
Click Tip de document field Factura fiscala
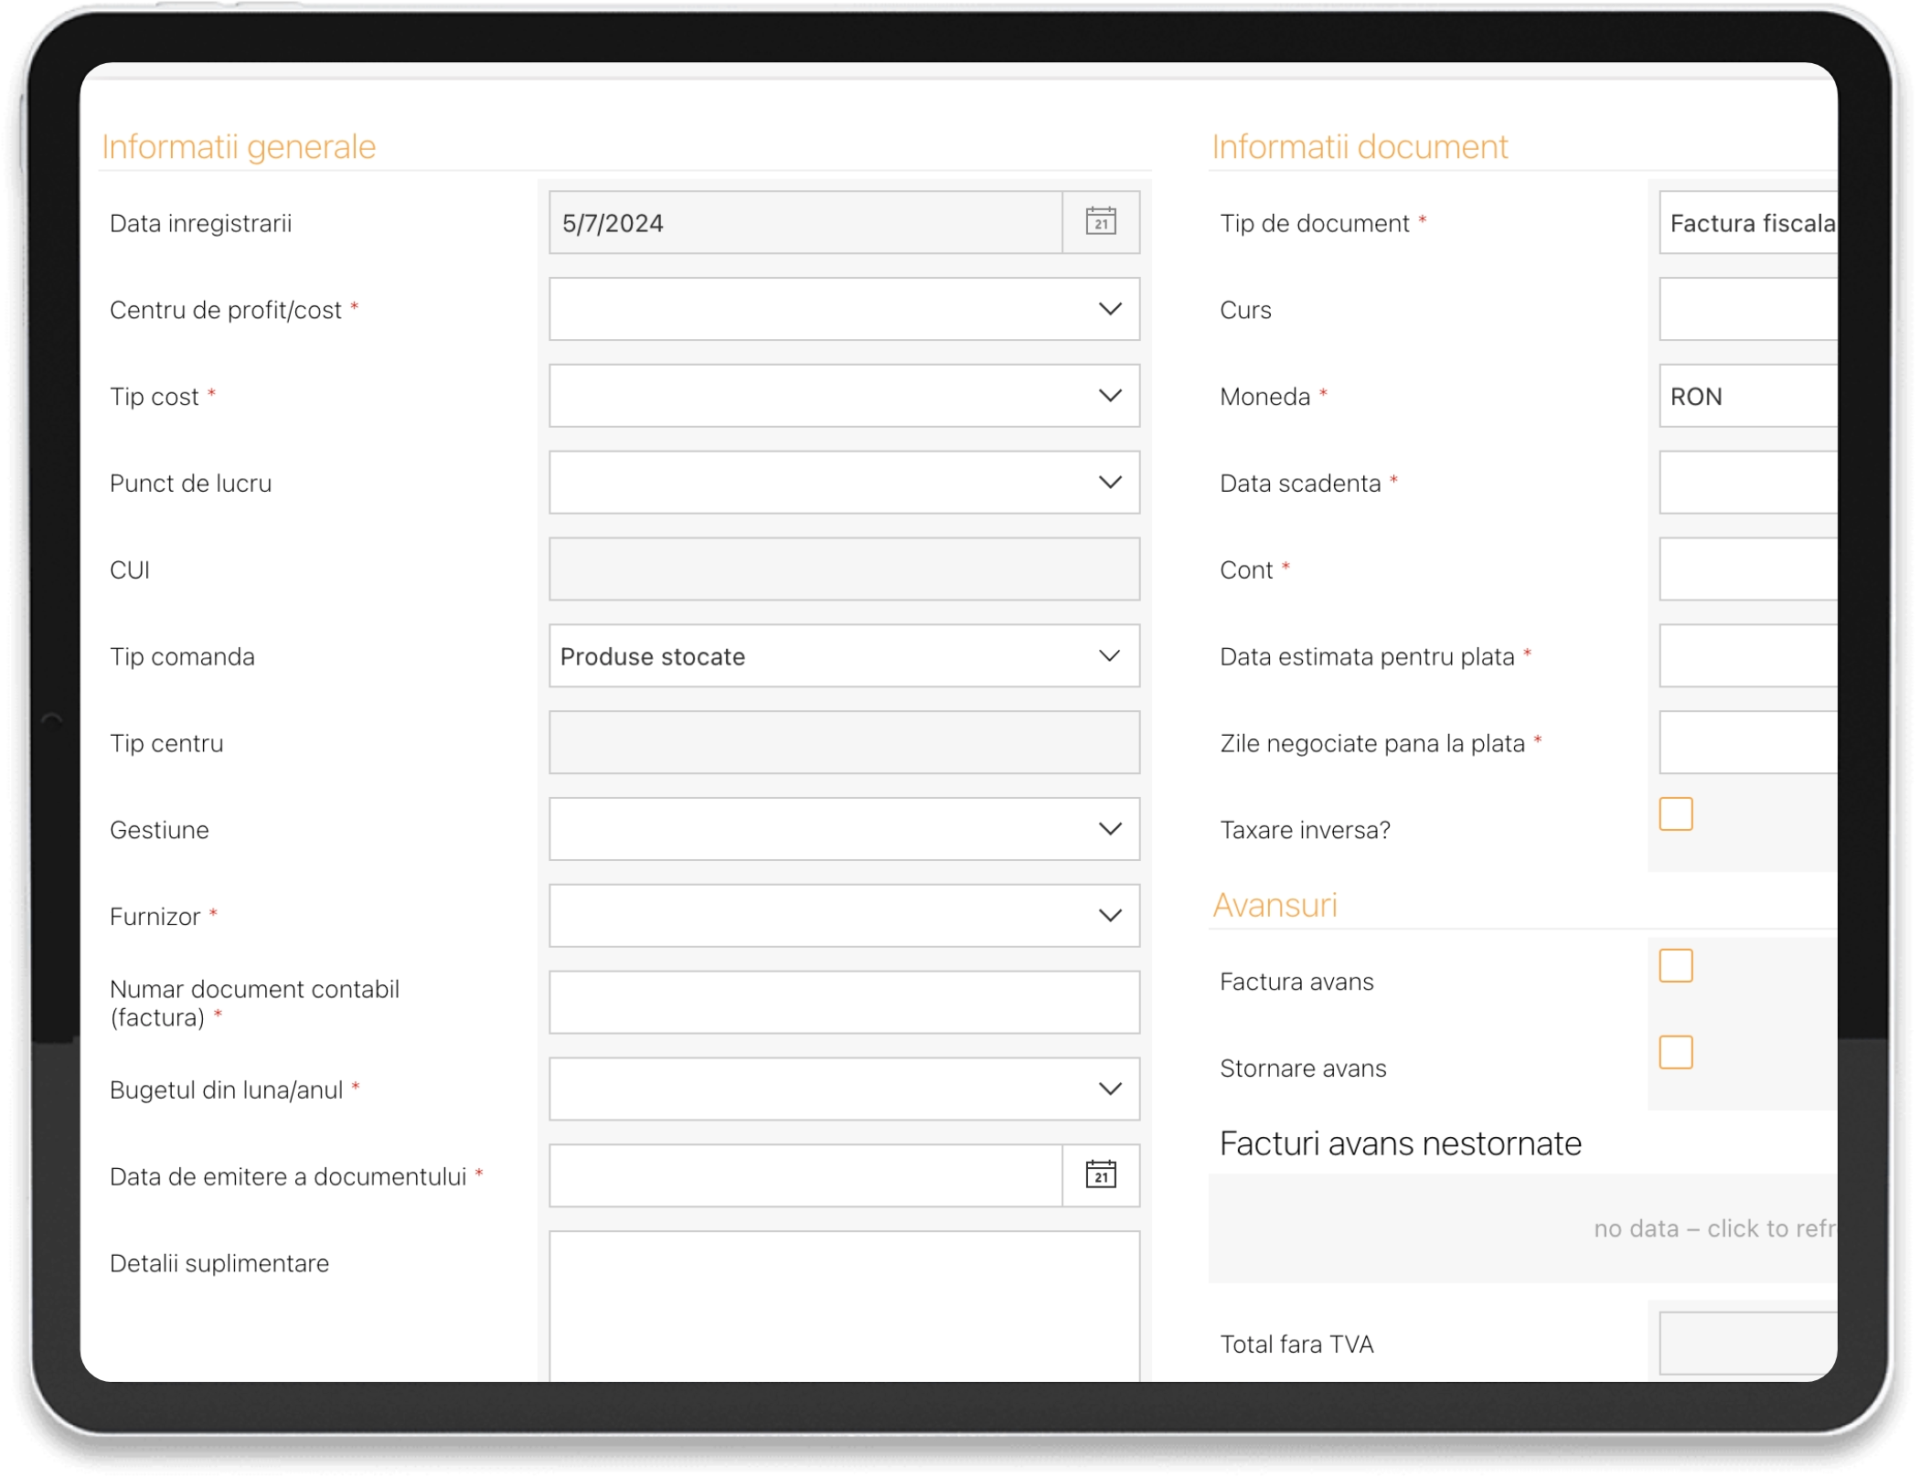click(x=1747, y=222)
